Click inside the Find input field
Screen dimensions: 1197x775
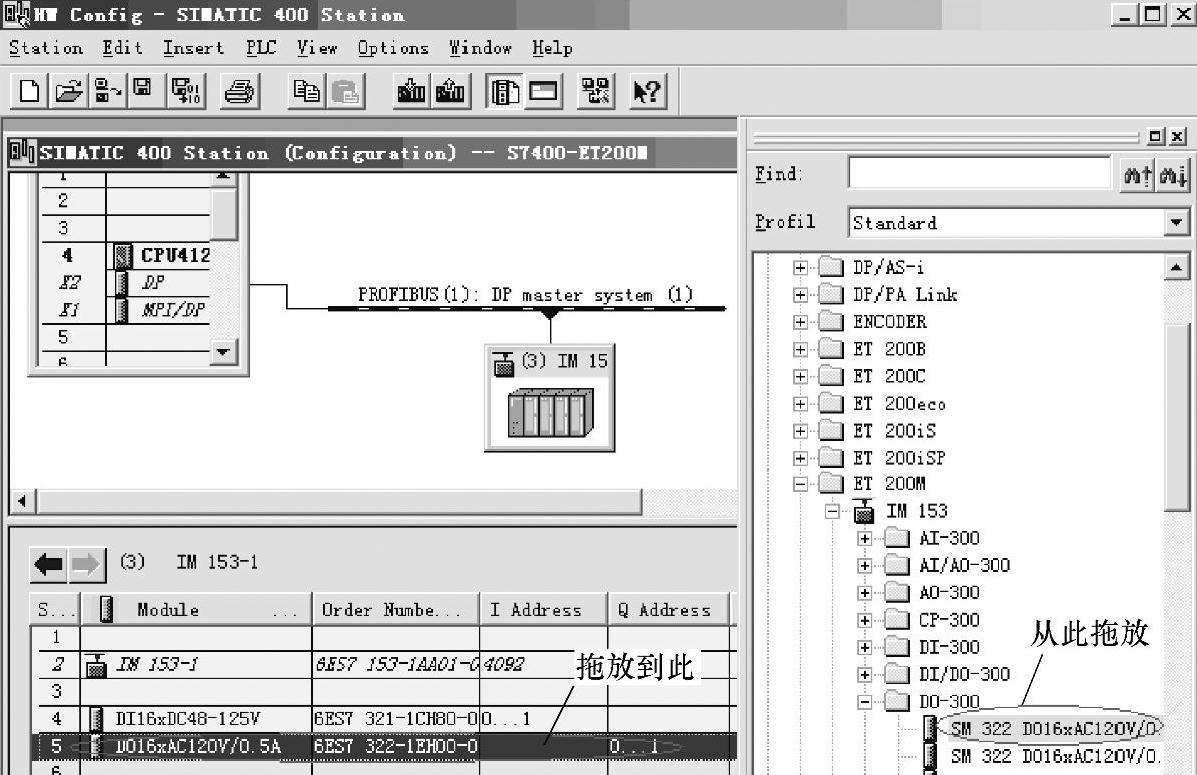(x=979, y=173)
